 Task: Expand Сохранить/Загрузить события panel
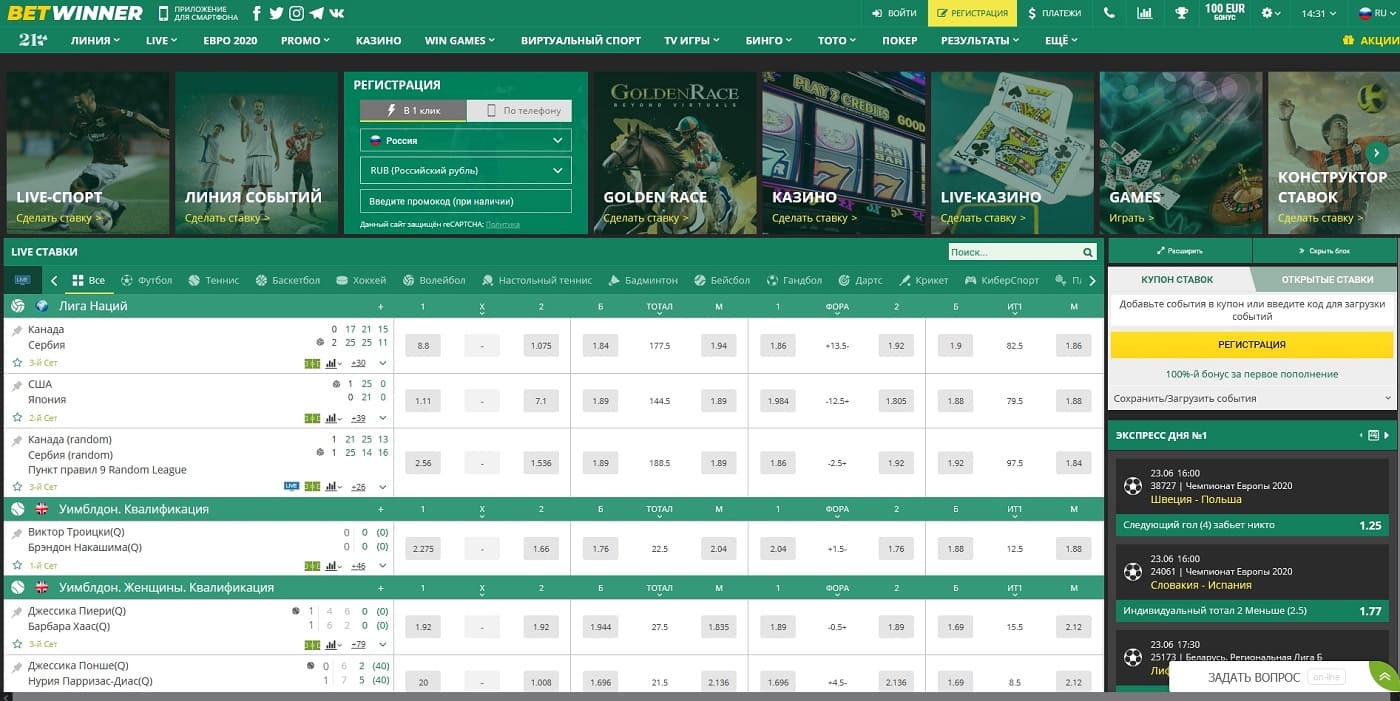[1252, 398]
